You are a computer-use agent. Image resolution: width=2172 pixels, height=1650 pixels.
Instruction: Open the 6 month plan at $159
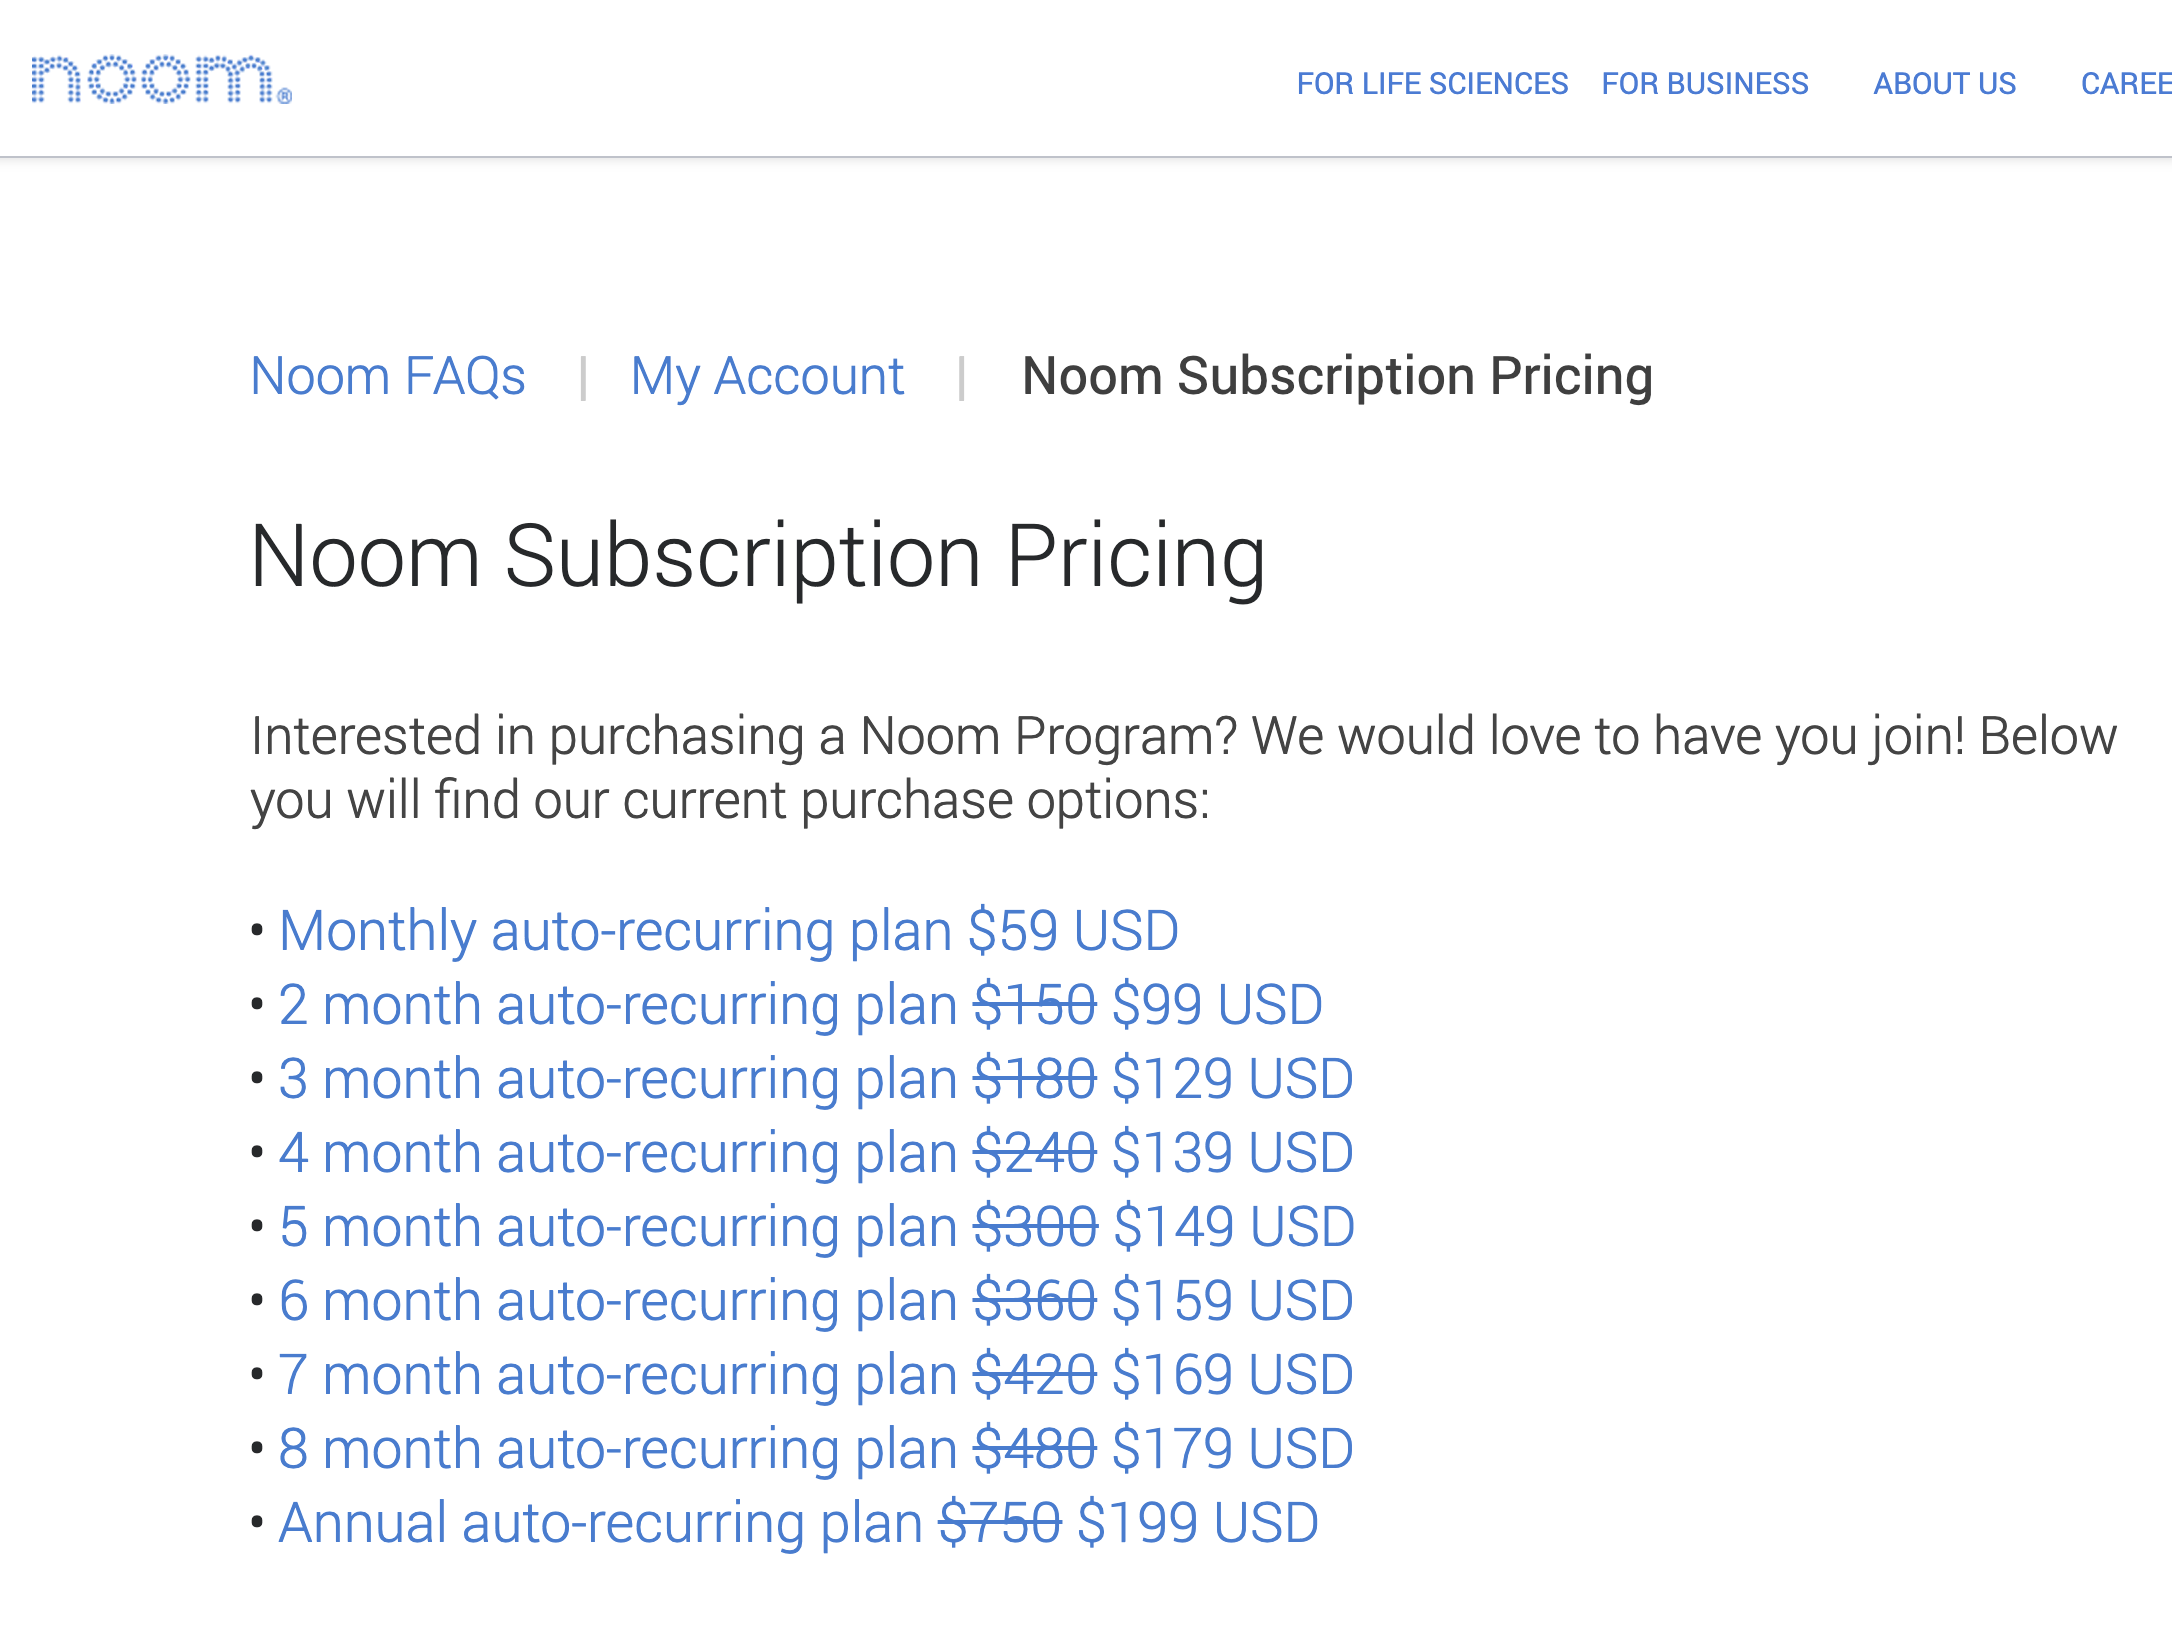(815, 1301)
